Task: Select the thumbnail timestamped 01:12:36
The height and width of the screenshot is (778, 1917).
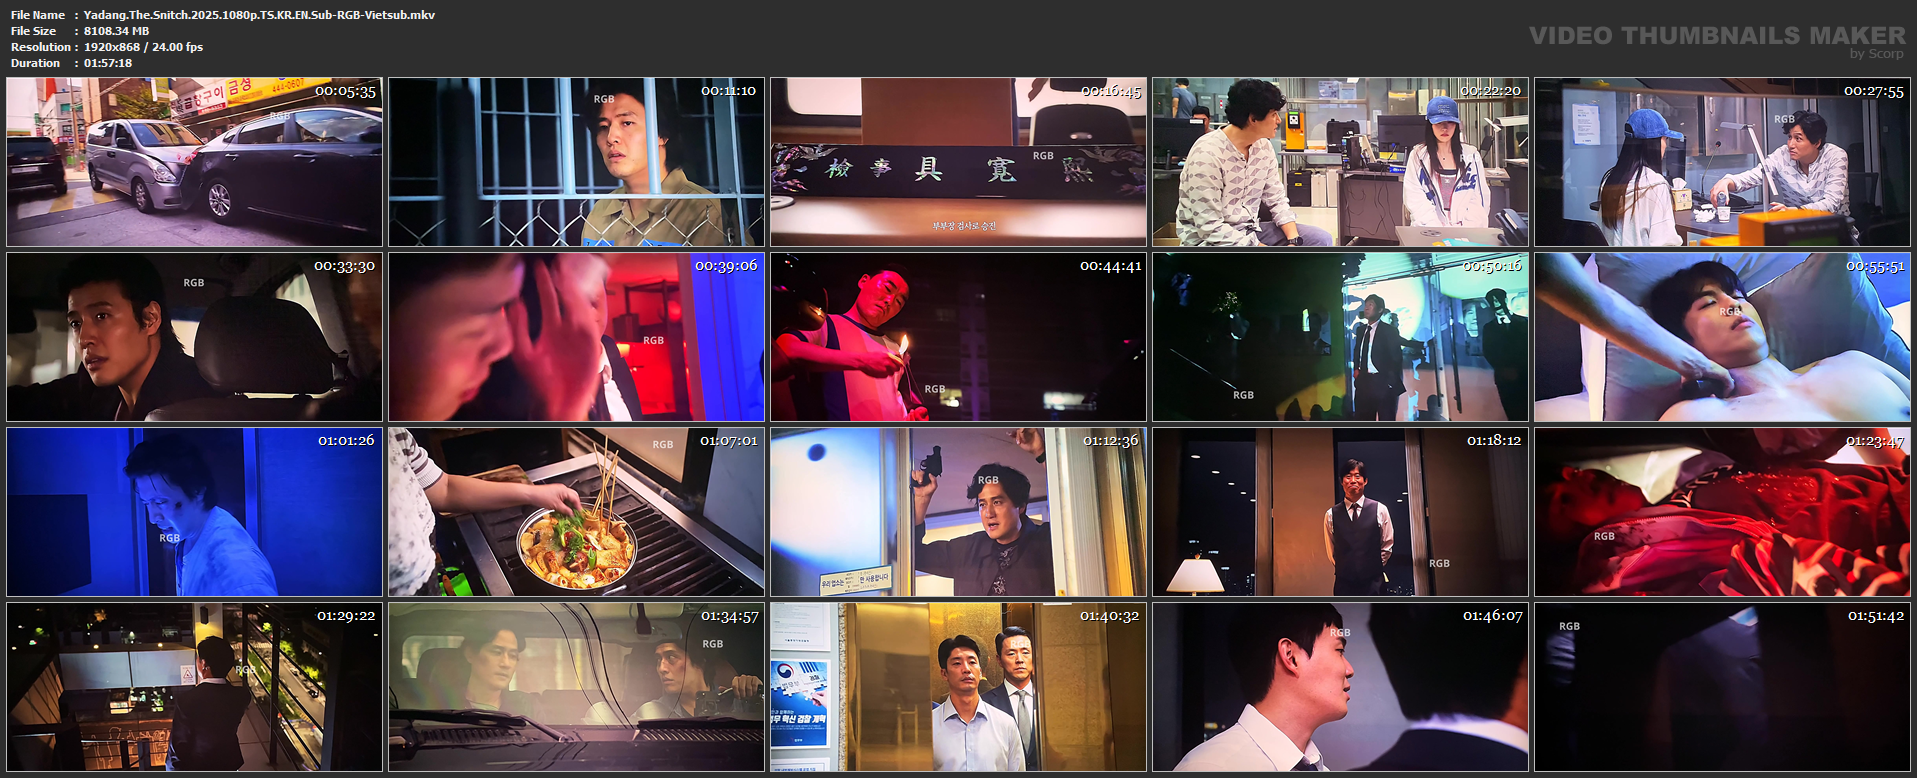Action: [958, 512]
